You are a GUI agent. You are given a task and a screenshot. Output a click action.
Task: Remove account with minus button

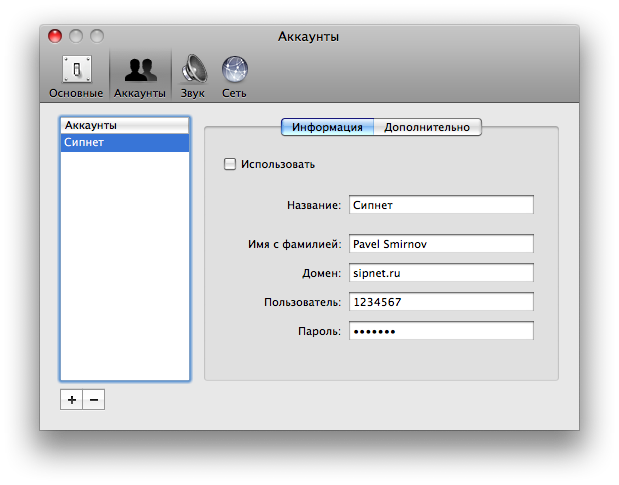pos(94,400)
